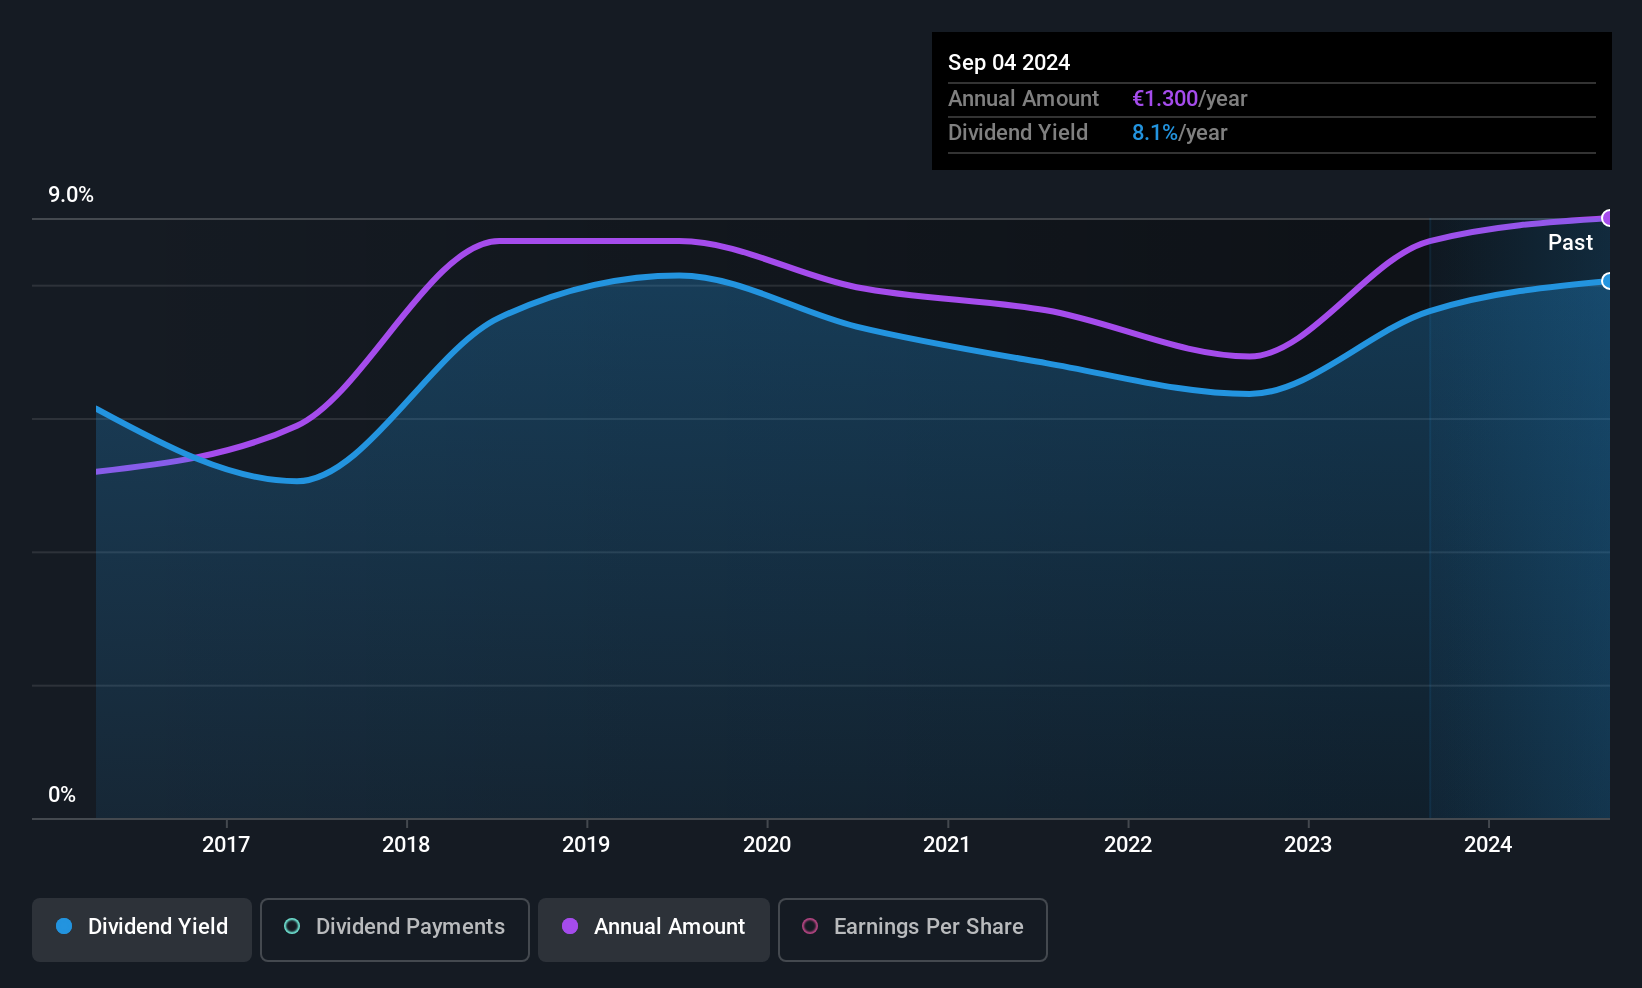Click the tooltip date Sep 04 2024
This screenshot has width=1642, height=988.
[x=1009, y=63]
